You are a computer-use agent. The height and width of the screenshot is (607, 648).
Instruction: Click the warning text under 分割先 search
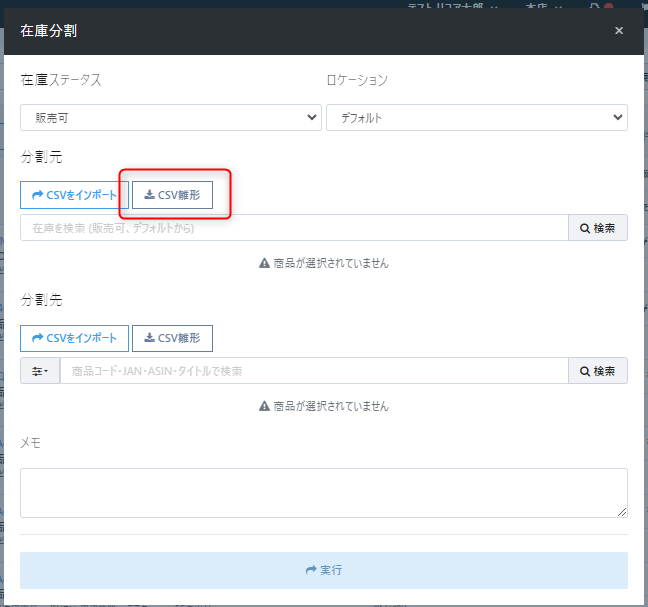(324, 406)
